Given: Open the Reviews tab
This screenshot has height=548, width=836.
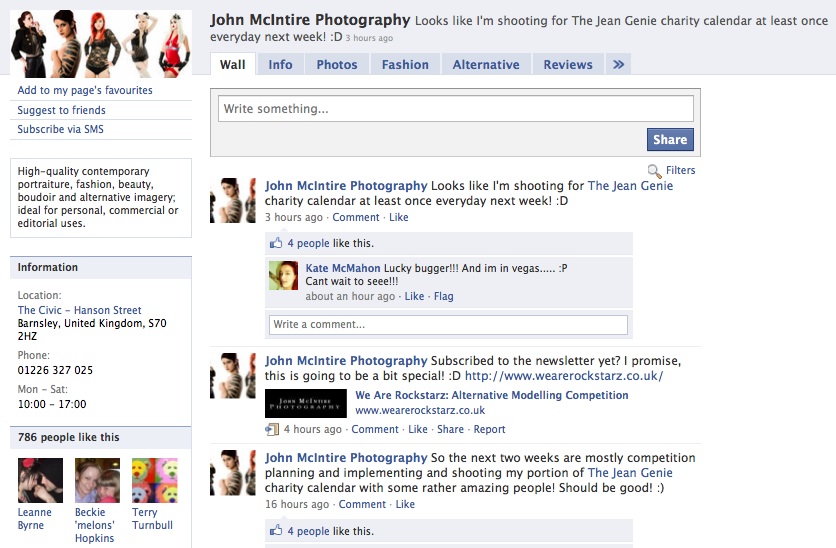Looking at the screenshot, I should click(568, 65).
